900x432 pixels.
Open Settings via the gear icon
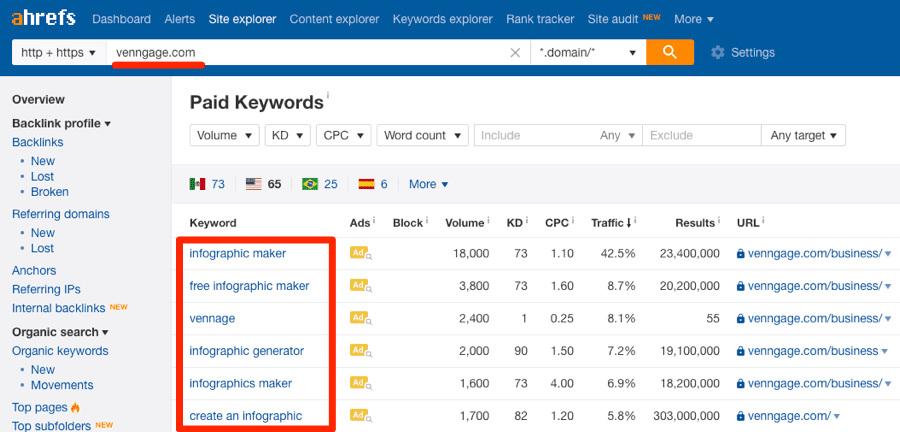tap(717, 53)
